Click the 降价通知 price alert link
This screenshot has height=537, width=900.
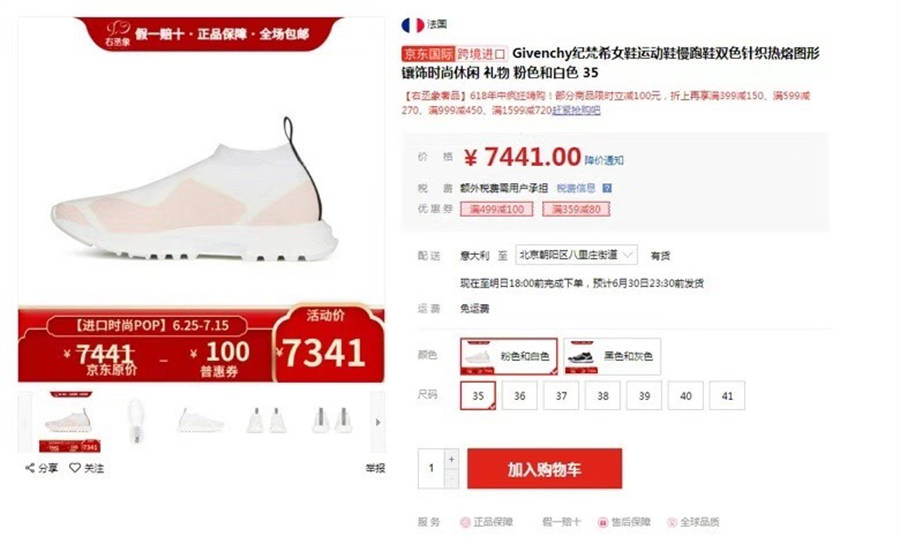tap(604, 160)
